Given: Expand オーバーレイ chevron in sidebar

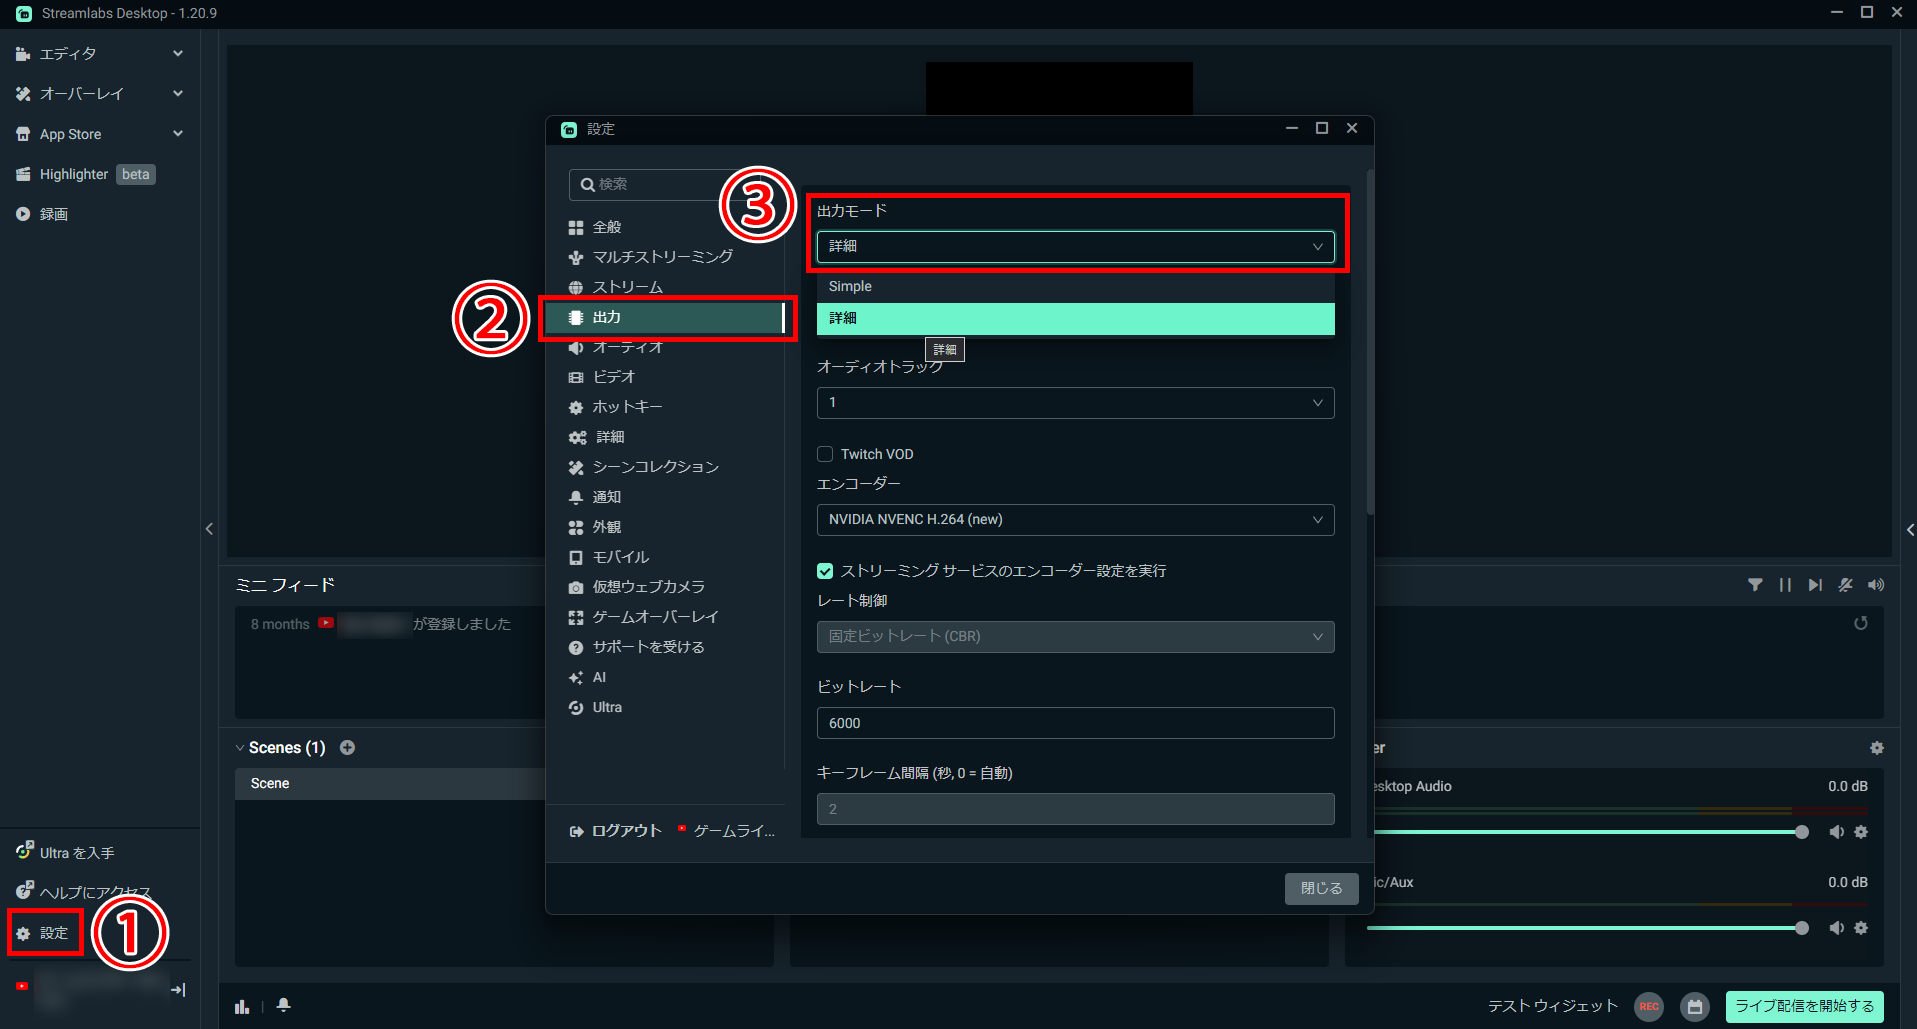Looking at the screenshot, I should pyautogui.click(x=178, y=93).
